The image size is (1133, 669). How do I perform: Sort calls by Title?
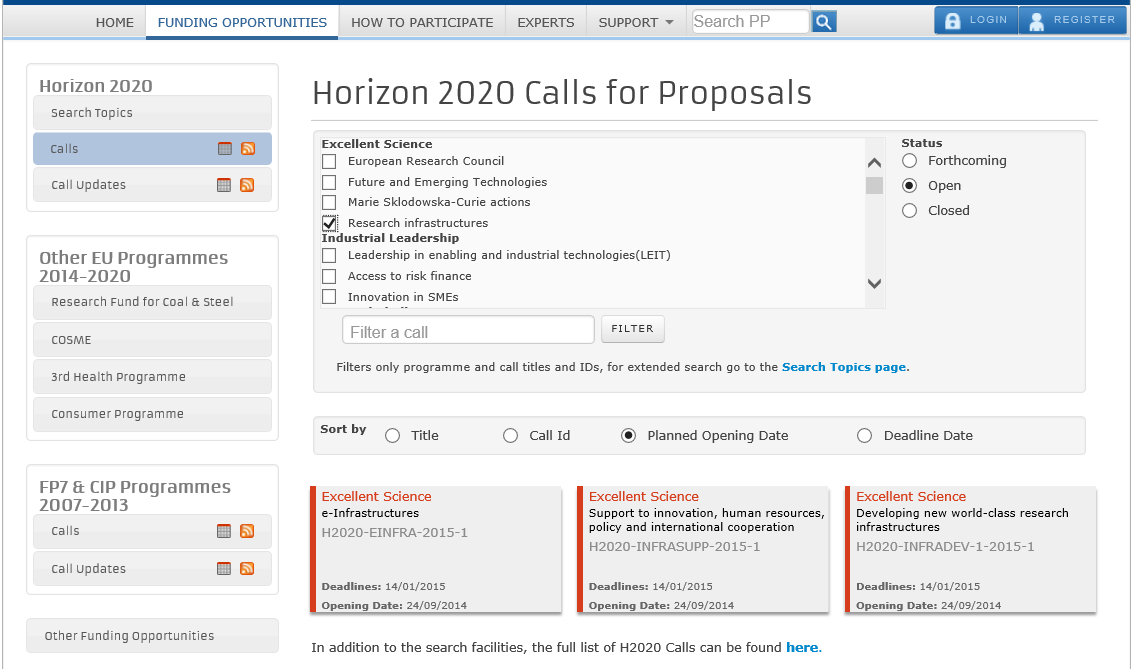(x=392, y=436)
